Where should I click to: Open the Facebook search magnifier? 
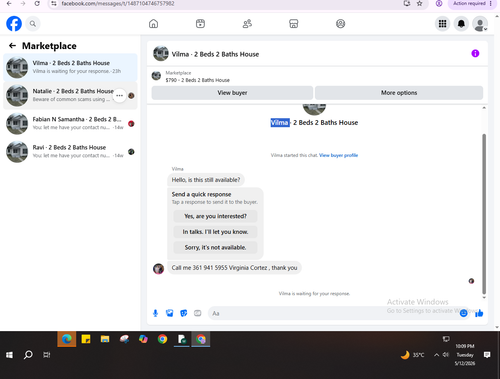click(33, 24)
